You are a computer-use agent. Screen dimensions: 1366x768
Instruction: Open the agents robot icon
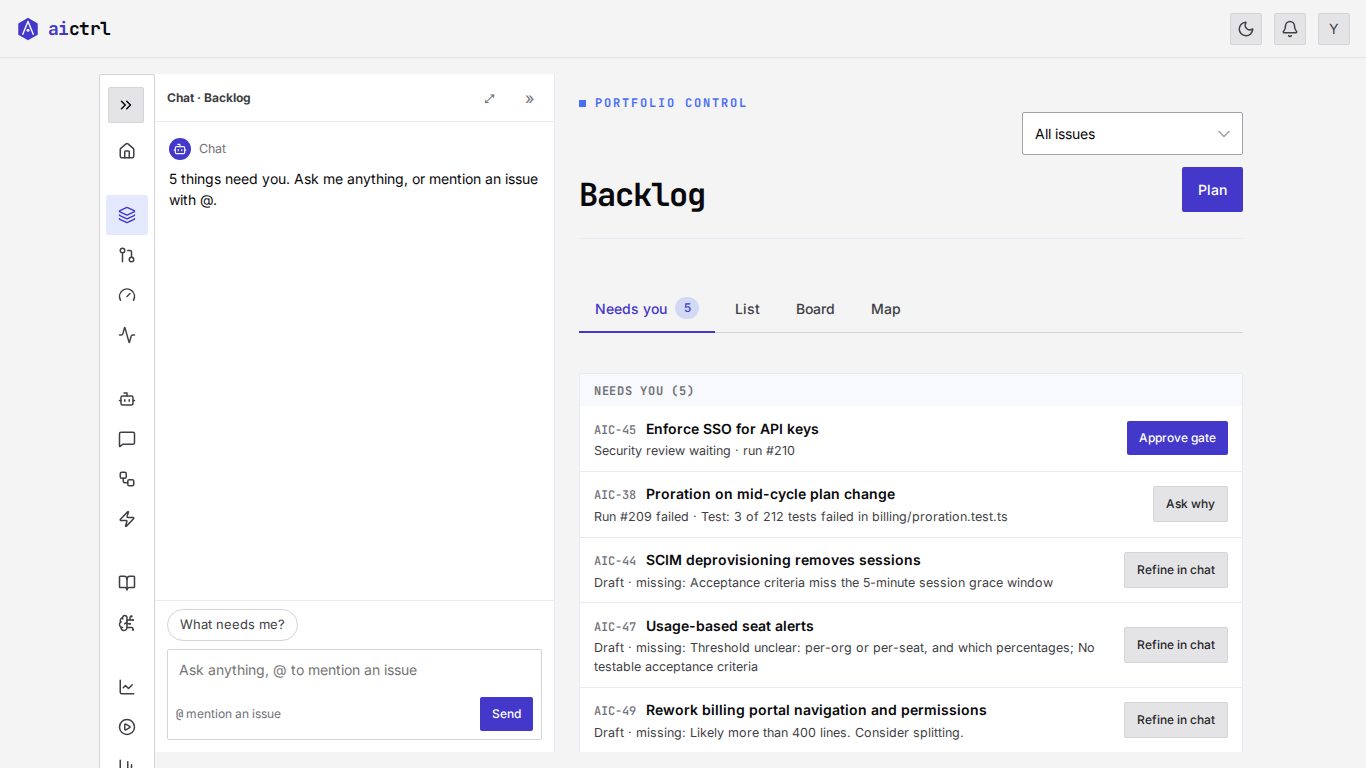pos(127,399)
